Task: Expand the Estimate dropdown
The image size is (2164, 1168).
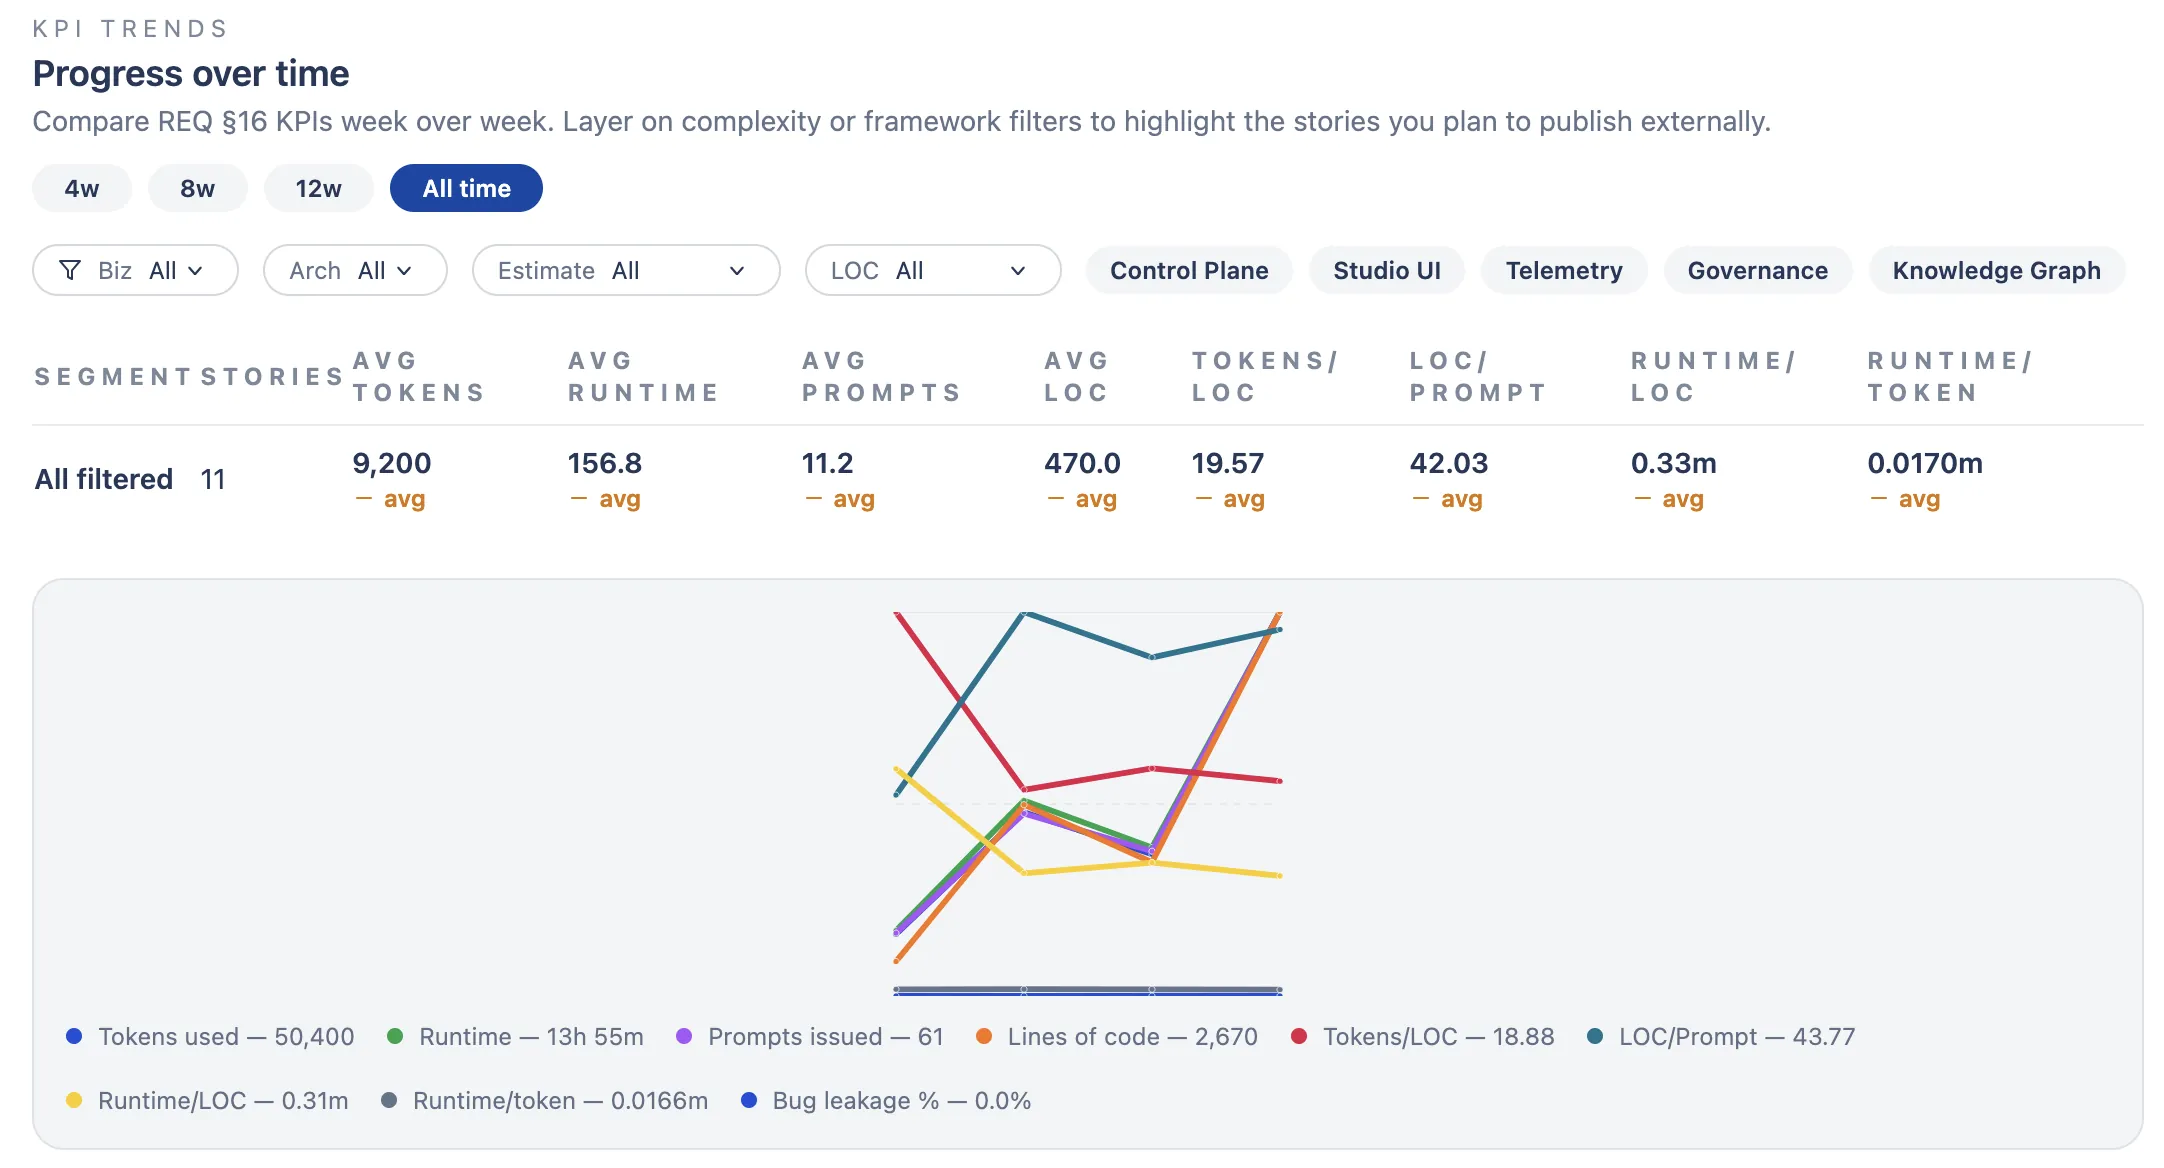Action: click(625, 270)
